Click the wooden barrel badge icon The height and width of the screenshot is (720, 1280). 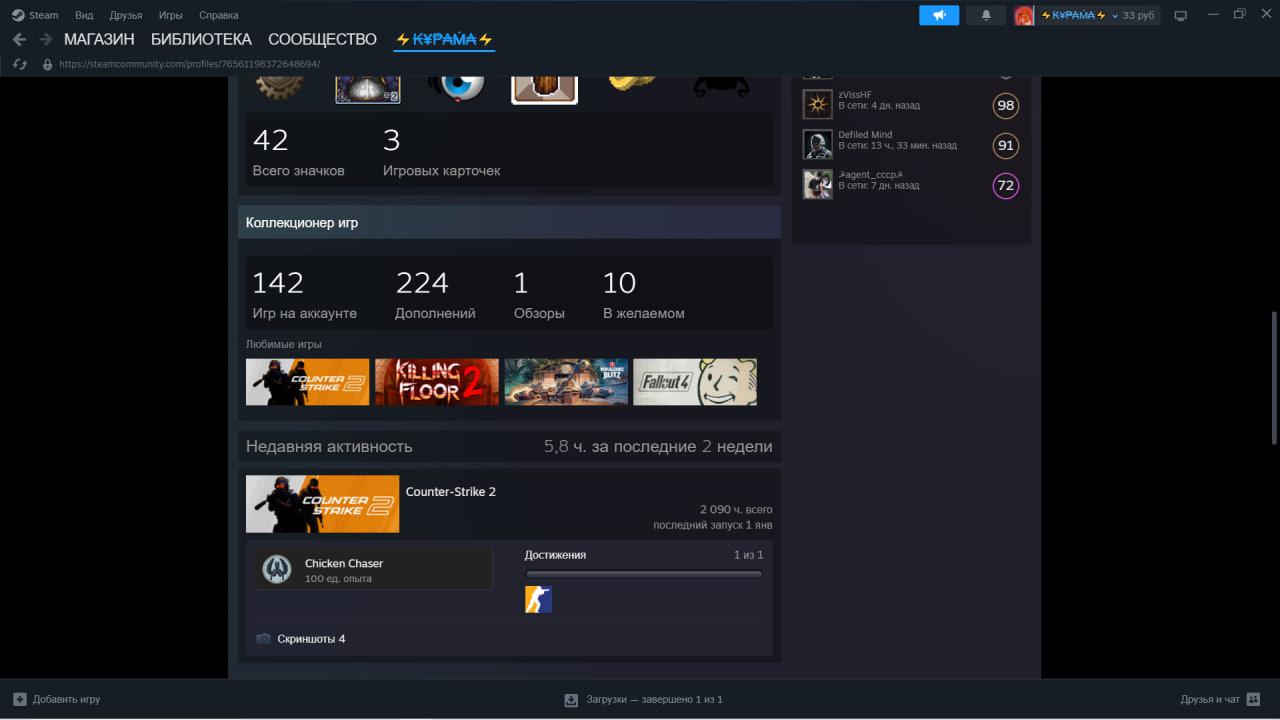(x=545, y=88)
